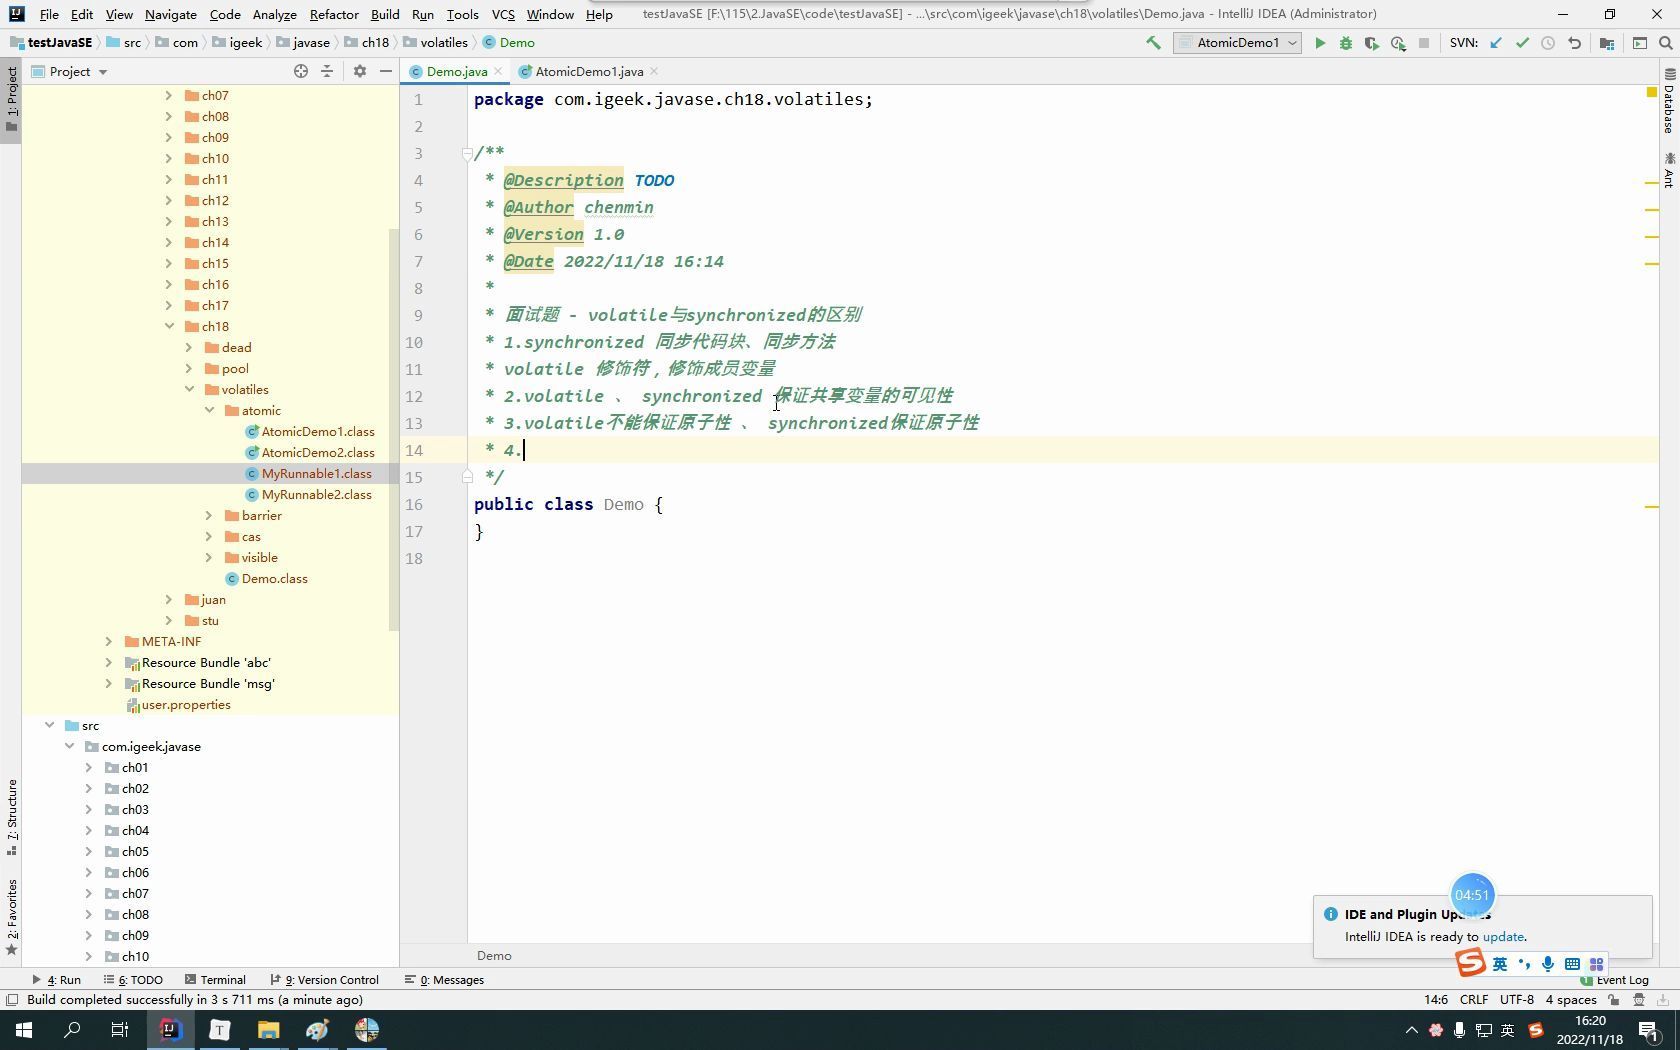Click the yellow inspection indicator atop the editor
This screenshot has height=1050, width=1680.
(1651, 92)
